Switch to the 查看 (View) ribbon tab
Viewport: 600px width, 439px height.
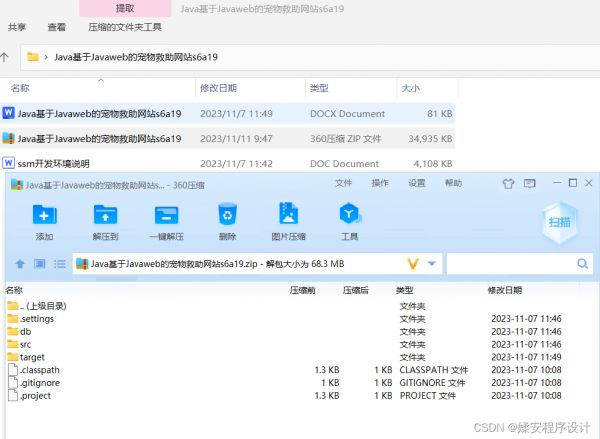tap(57, 28)
